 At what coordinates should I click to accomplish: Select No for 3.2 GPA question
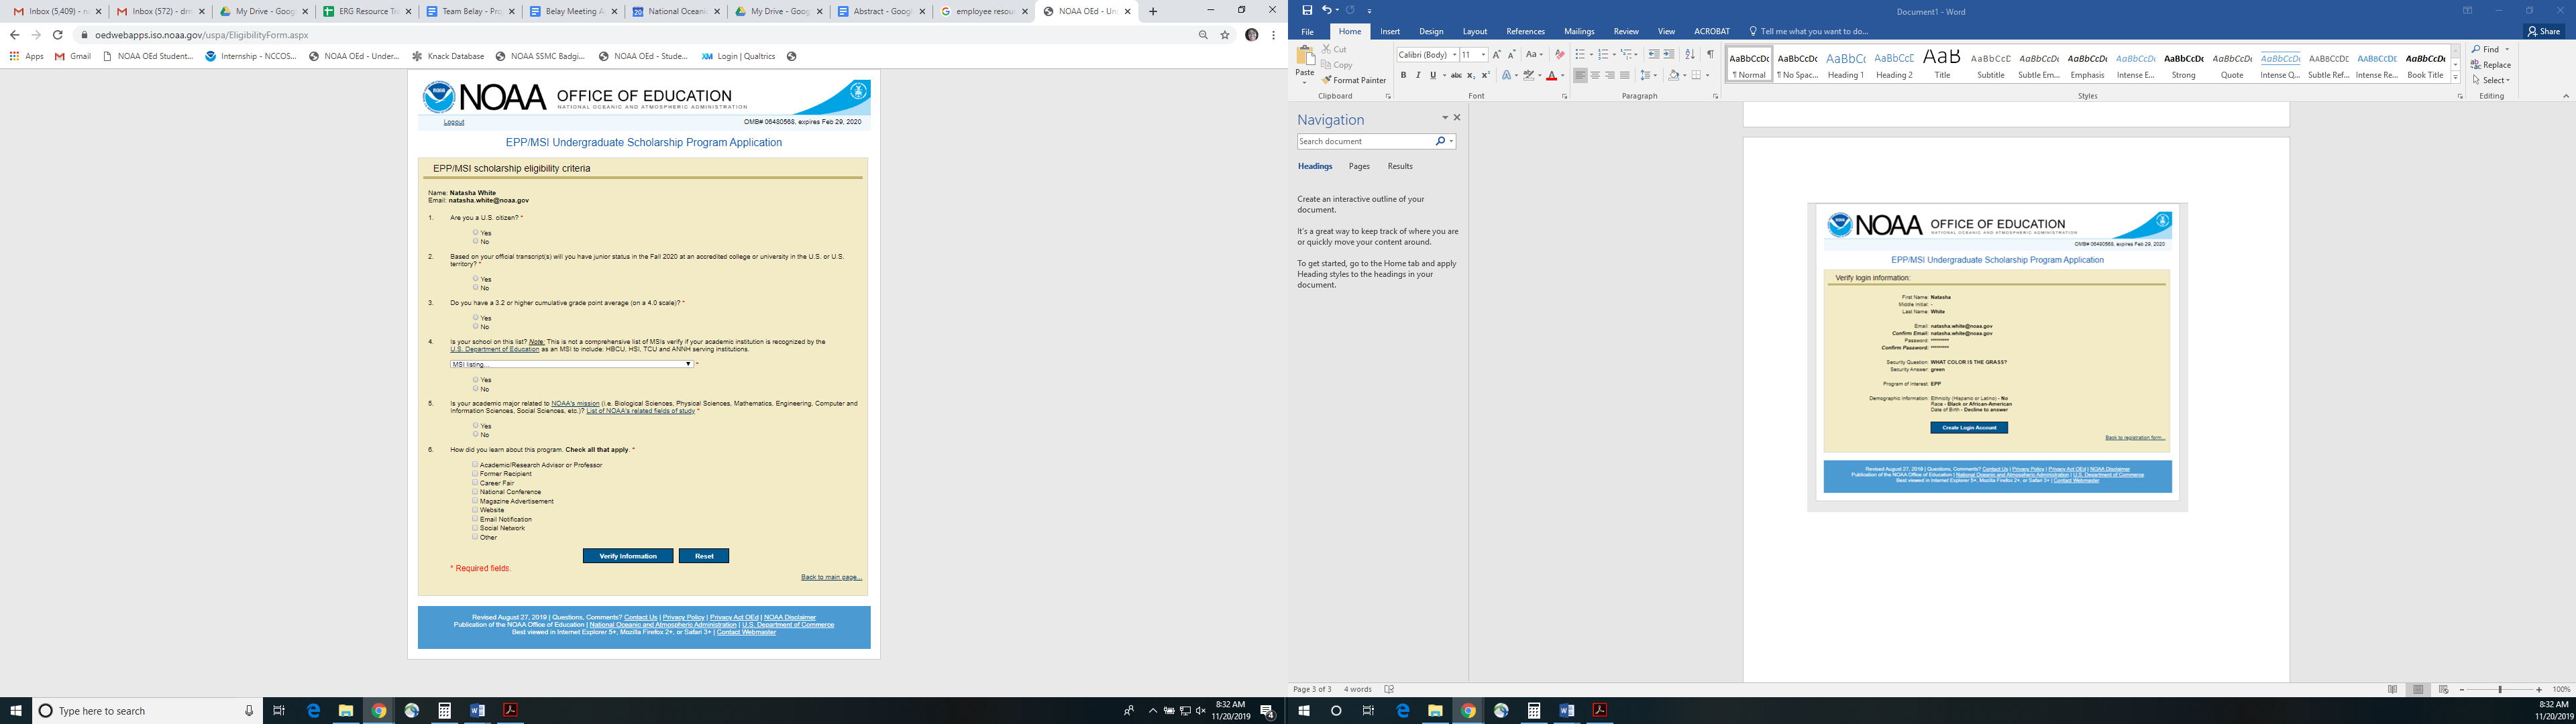tap(476, 327)
